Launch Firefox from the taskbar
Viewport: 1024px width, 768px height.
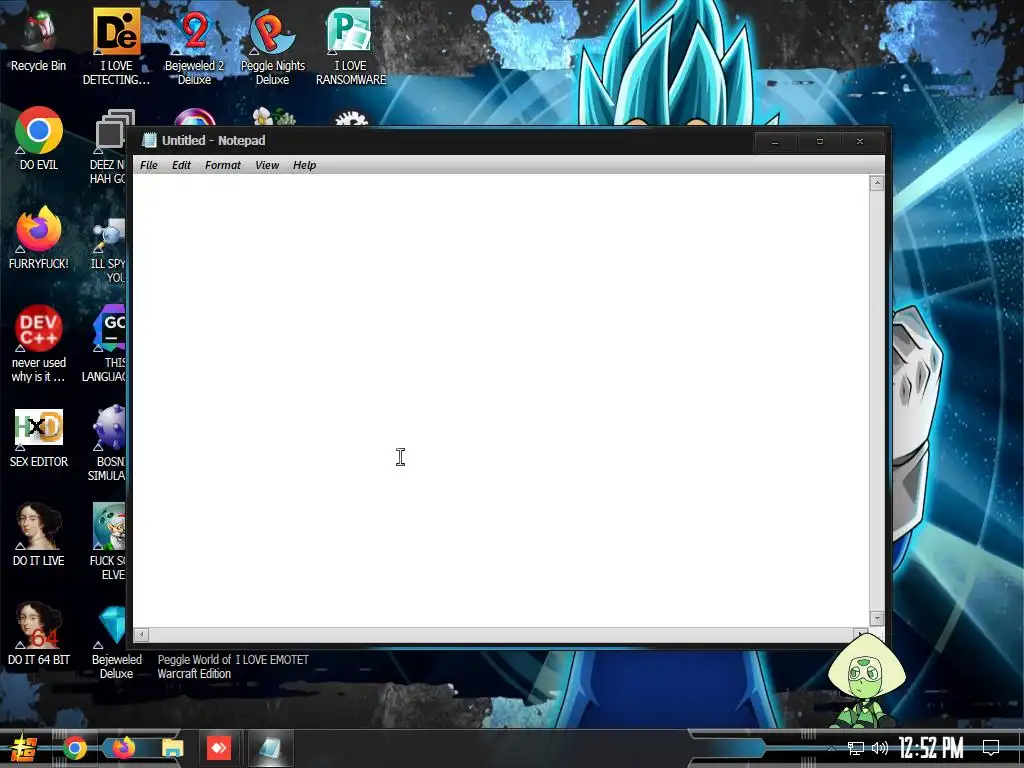click(x=123, y=748)
